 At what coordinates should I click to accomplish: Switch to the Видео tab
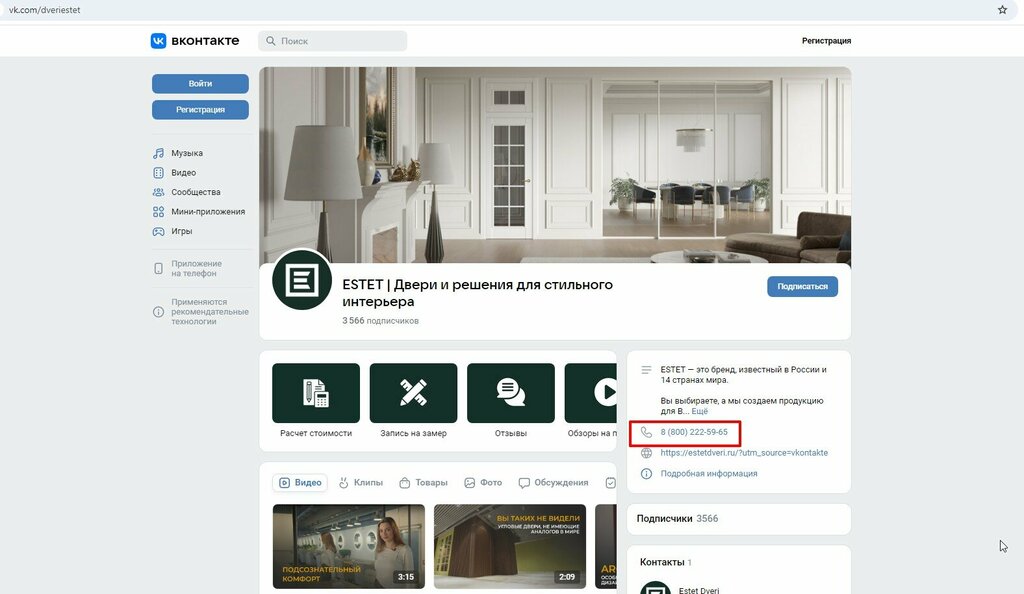pos(300,482)
